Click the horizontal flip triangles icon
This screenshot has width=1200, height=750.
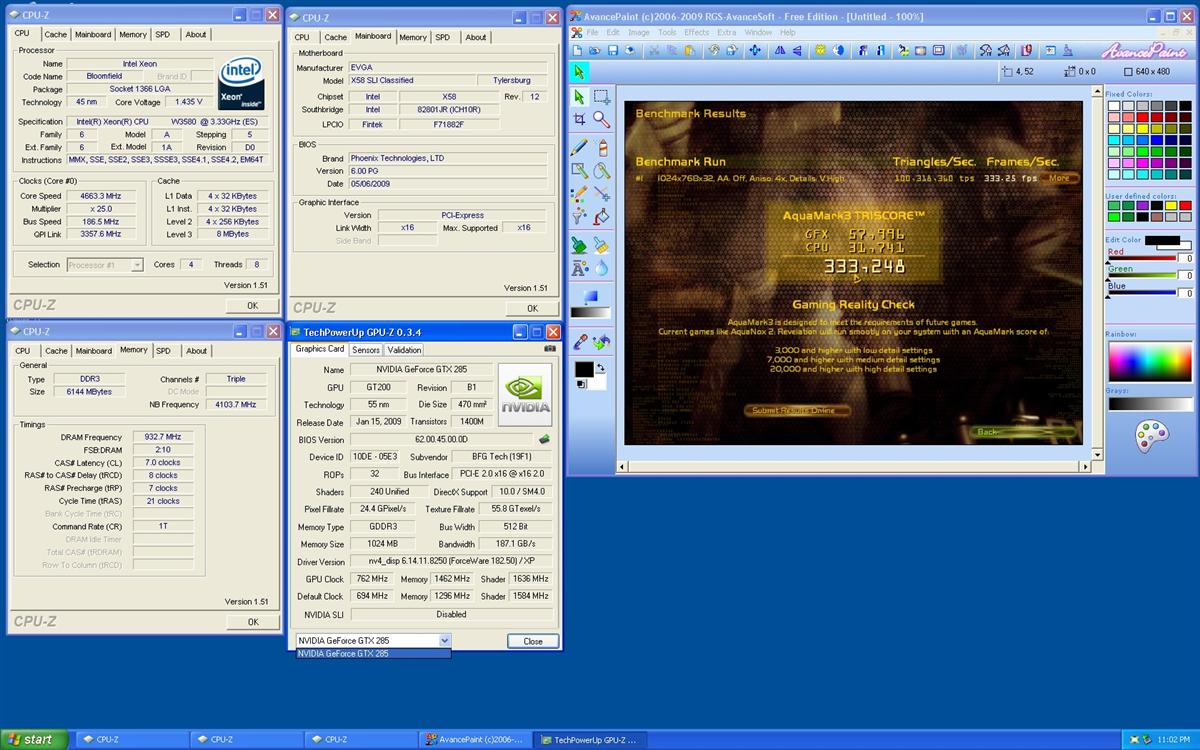(x=780, y=50)
